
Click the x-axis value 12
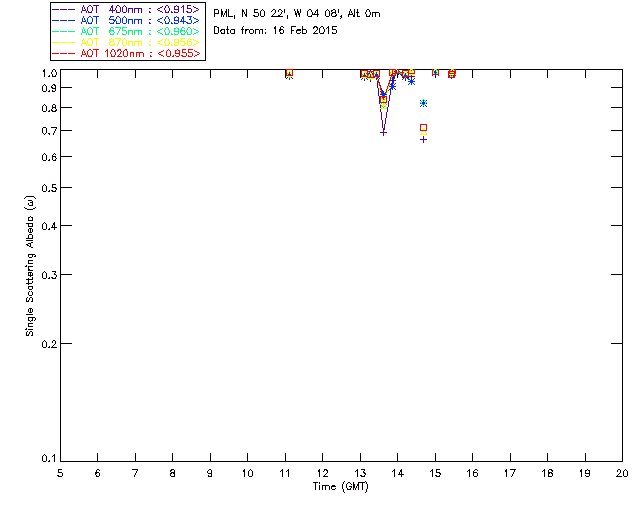click(x=322, y=473)
